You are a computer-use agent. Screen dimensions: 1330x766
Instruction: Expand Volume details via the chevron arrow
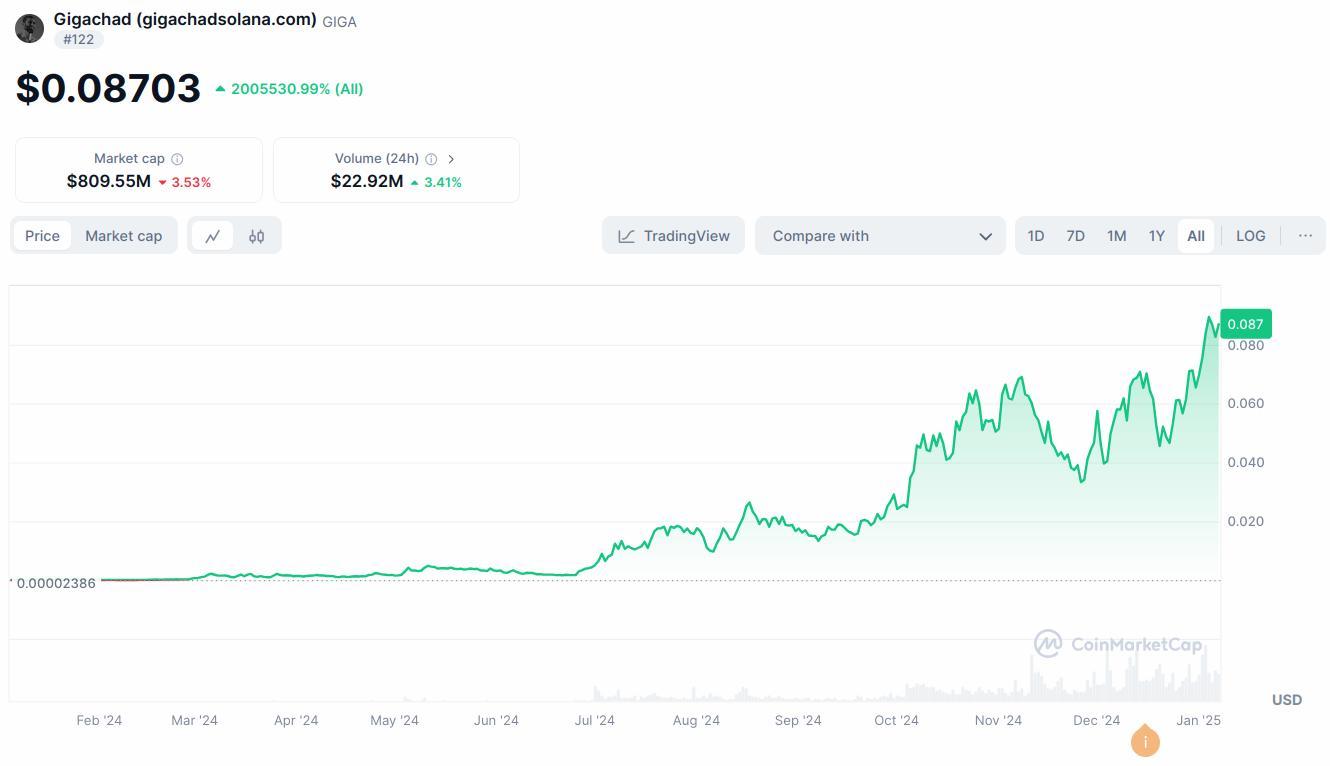tap(452, 158)
